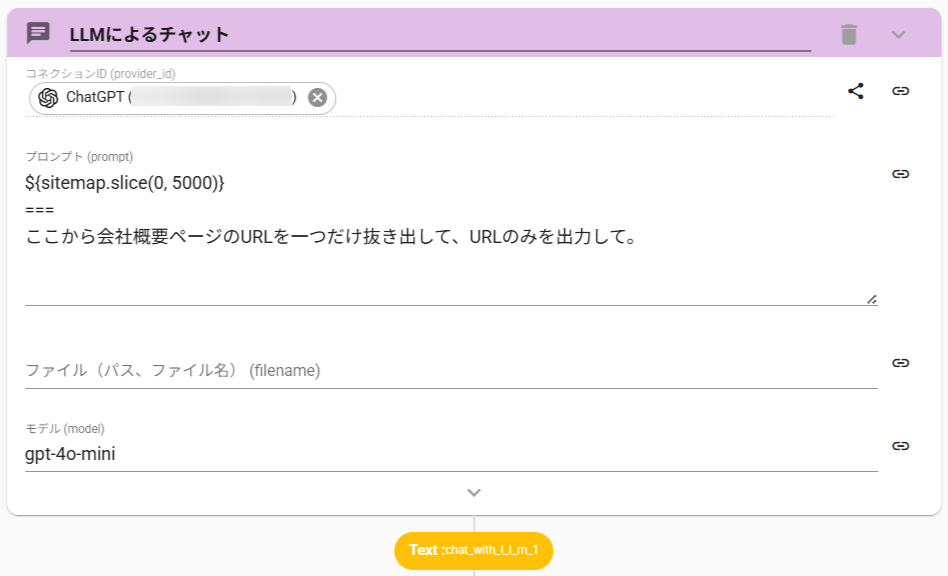Click the ChatGPT logo in the connection chip

(48, 97)
